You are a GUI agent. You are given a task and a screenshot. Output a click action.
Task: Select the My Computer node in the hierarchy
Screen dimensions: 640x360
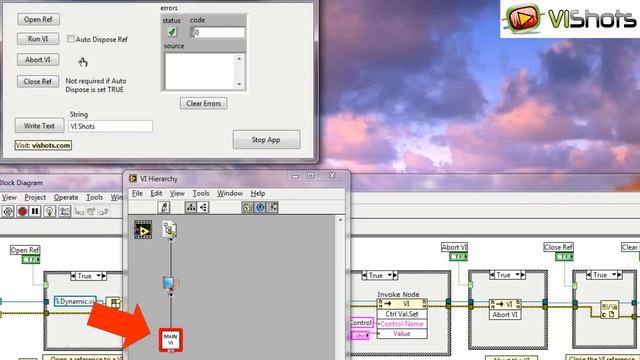pos(170,283)
